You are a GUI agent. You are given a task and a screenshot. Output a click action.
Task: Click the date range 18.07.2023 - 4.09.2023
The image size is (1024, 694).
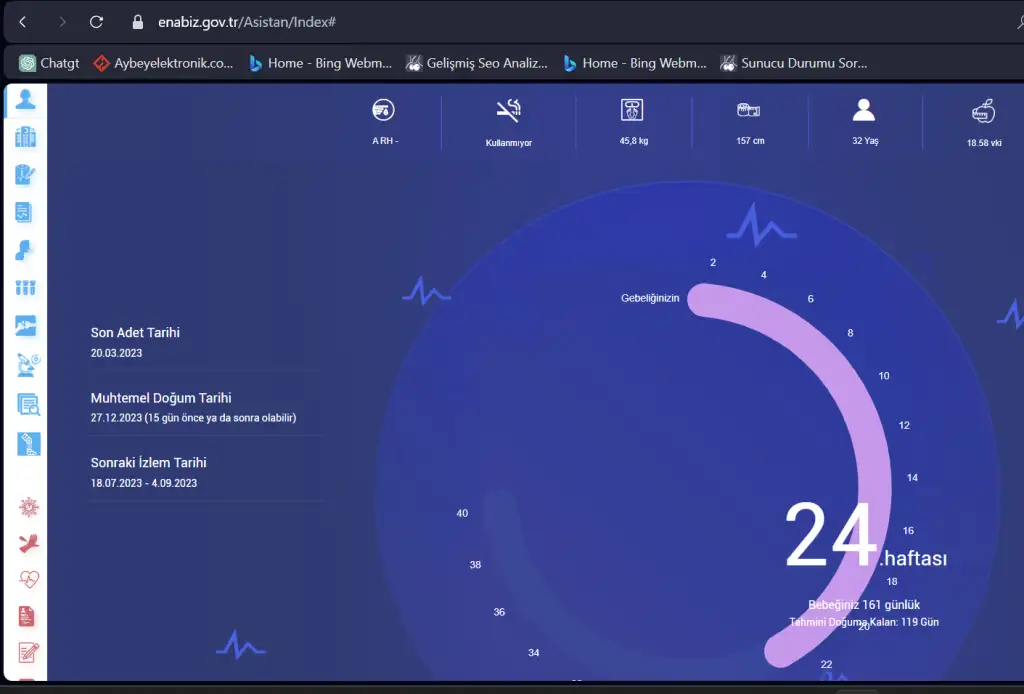coord(144,483)
